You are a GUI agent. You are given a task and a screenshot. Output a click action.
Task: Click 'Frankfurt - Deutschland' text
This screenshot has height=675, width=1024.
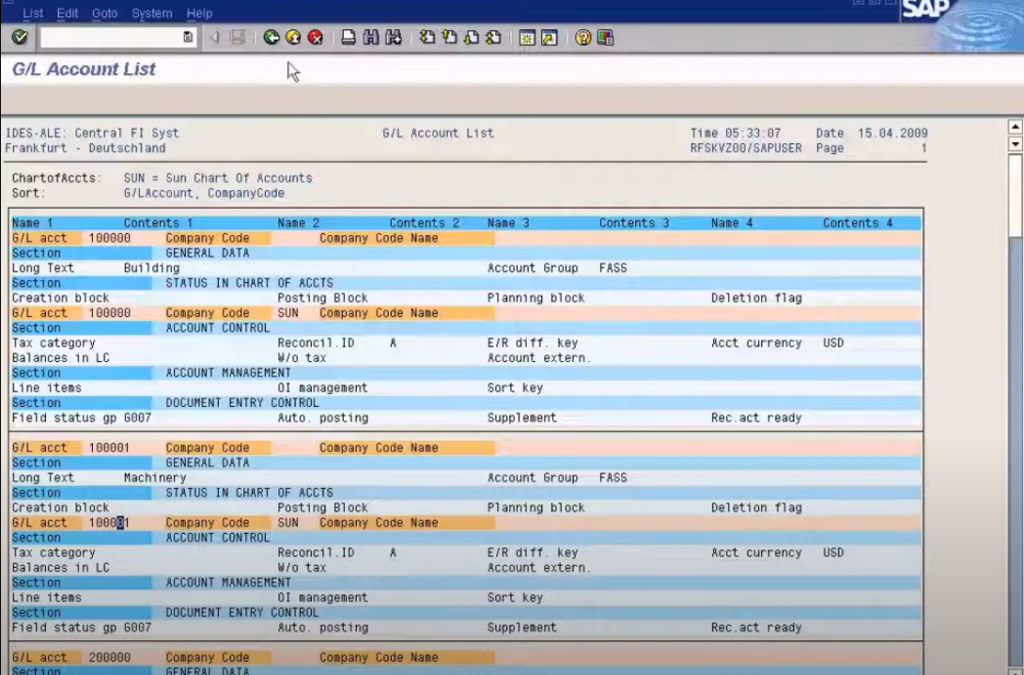coord(85,148)
